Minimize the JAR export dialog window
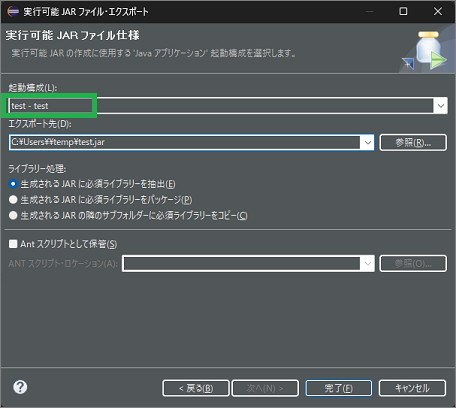The image size is (456, 408). pyautogui.click(x=369, y=11)
